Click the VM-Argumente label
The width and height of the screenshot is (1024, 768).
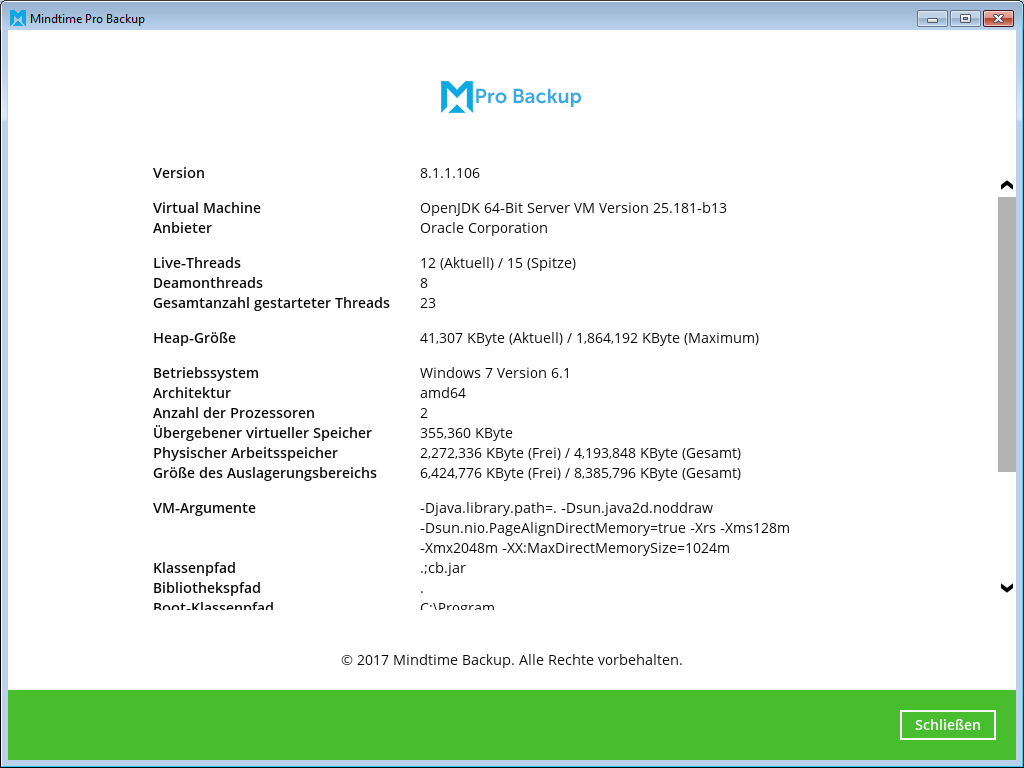(204, 508)
